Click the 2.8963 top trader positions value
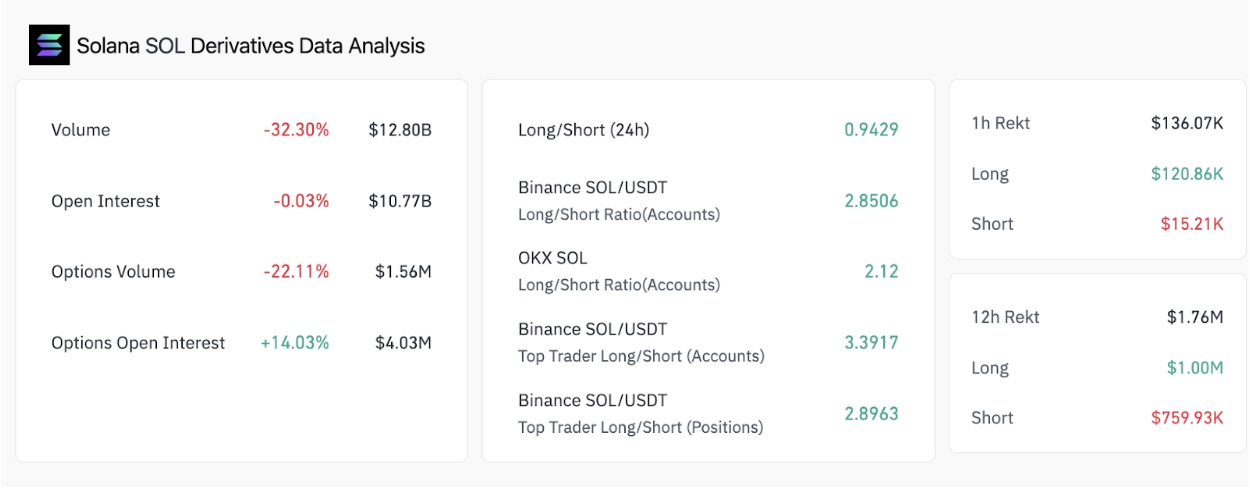This screenshot has height=490, width=1250. click(x=871, y=413)
